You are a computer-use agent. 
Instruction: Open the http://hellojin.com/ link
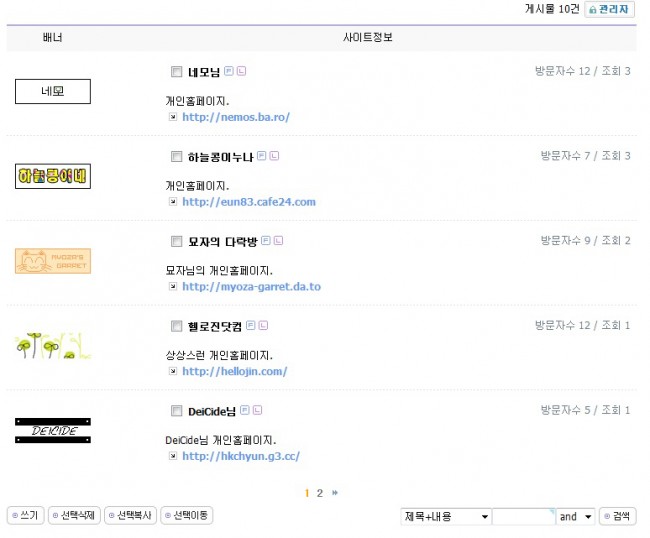234,371
